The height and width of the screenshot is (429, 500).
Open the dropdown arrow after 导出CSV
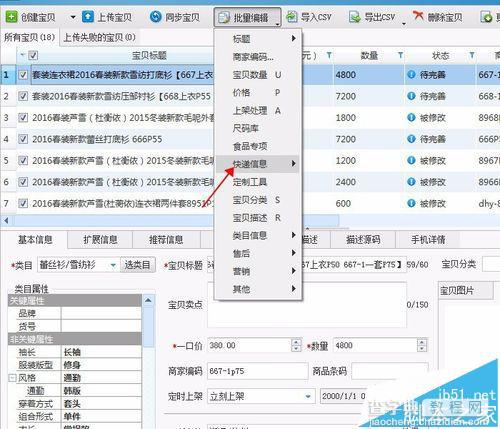tap(404, 23)
